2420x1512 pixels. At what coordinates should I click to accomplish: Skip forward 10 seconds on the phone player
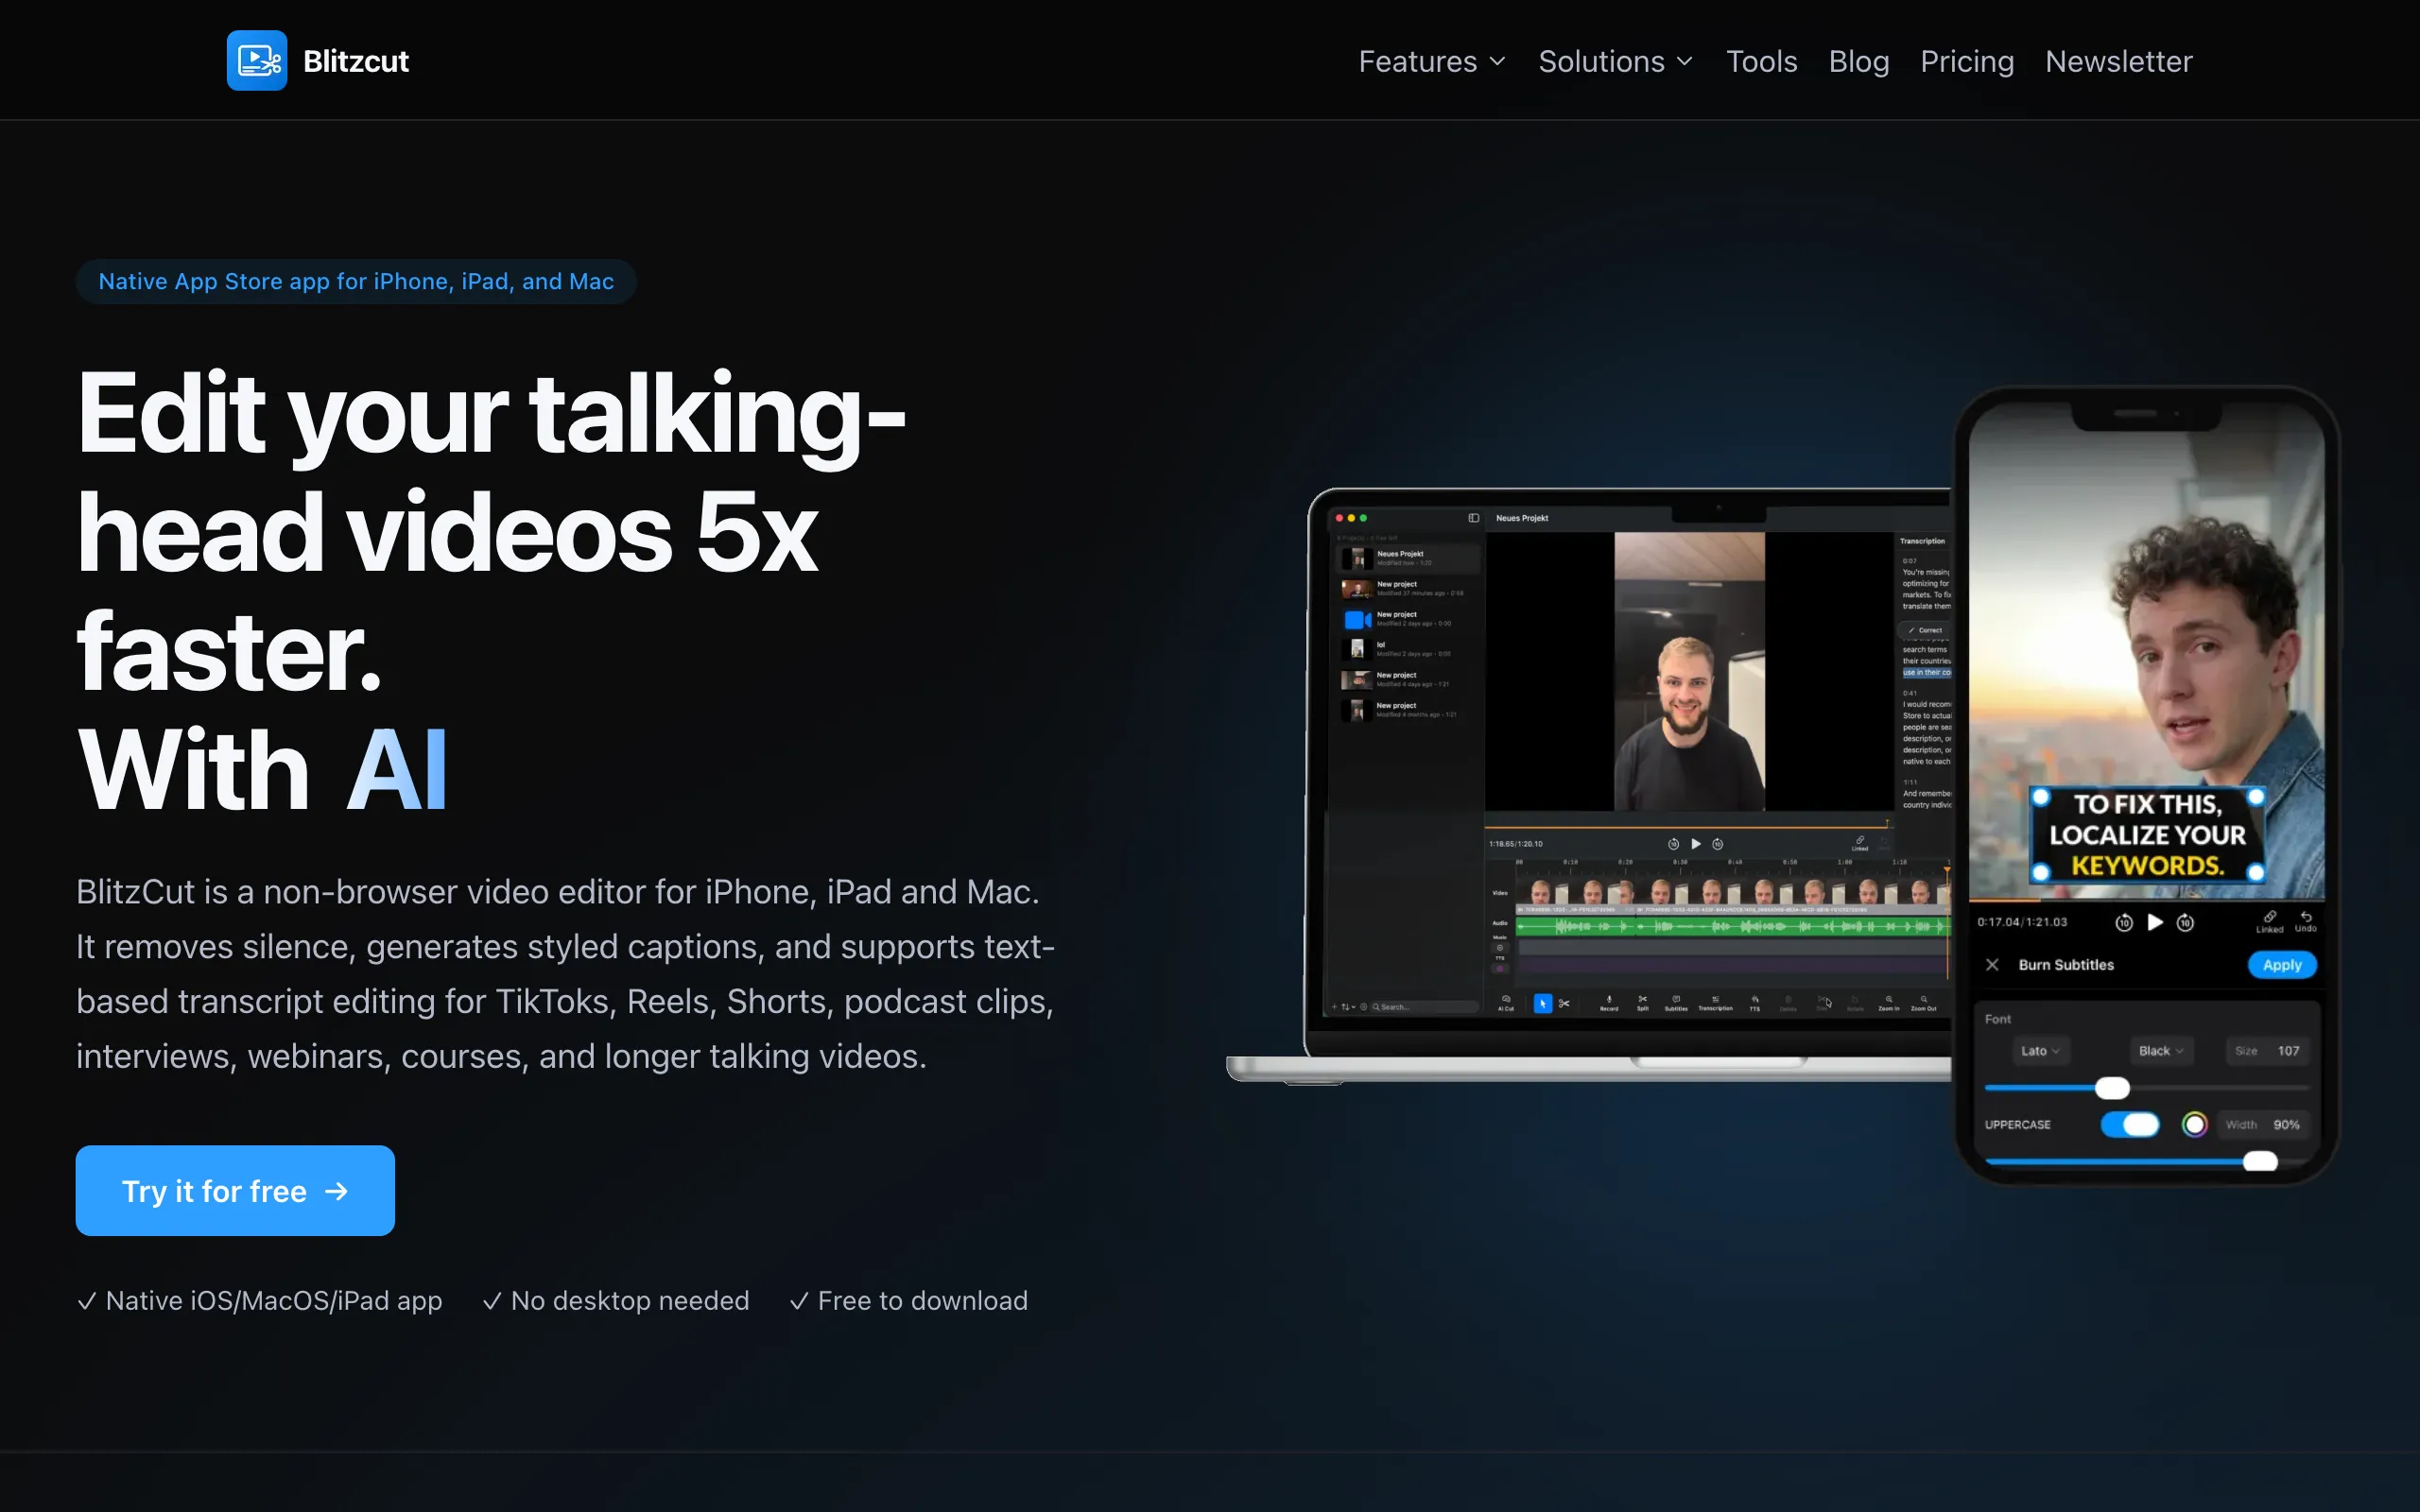tap(2186, 922)
